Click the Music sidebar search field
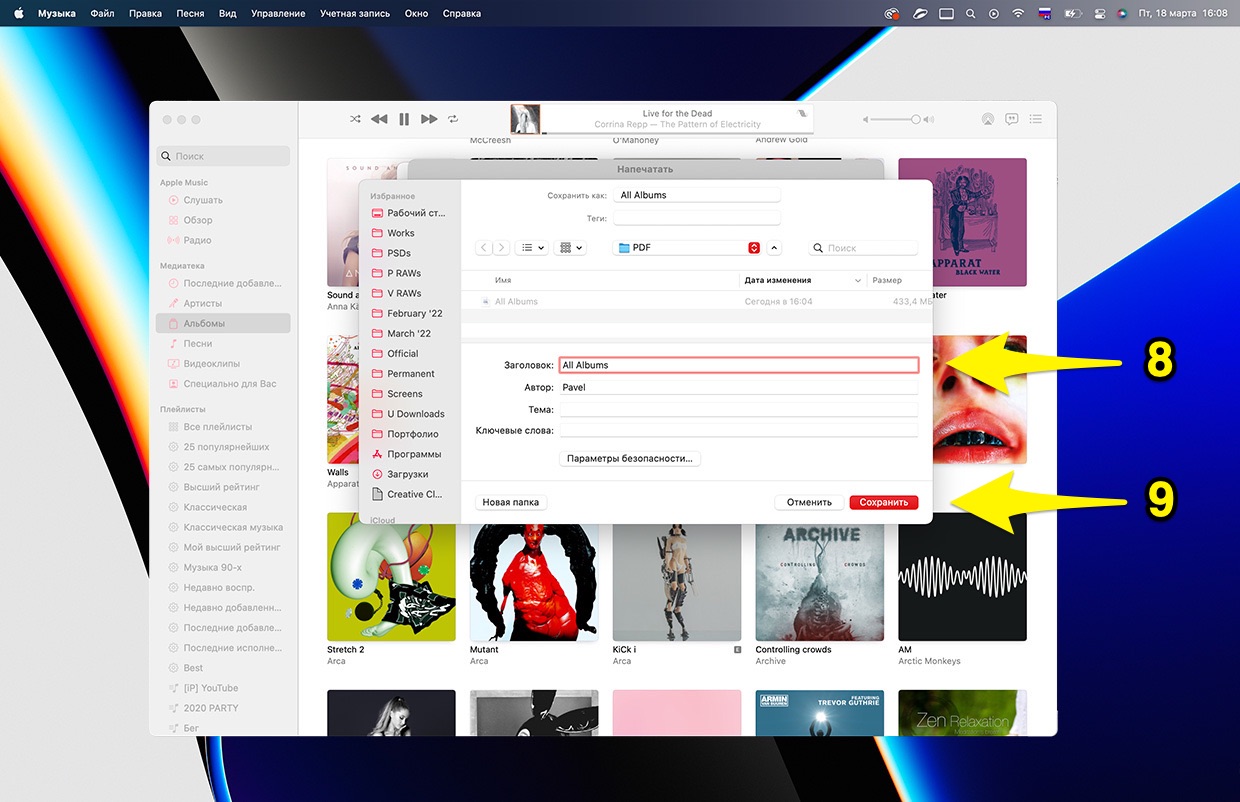The height and width of the screenshot is (802, 1240). click(x=223, y=156)
